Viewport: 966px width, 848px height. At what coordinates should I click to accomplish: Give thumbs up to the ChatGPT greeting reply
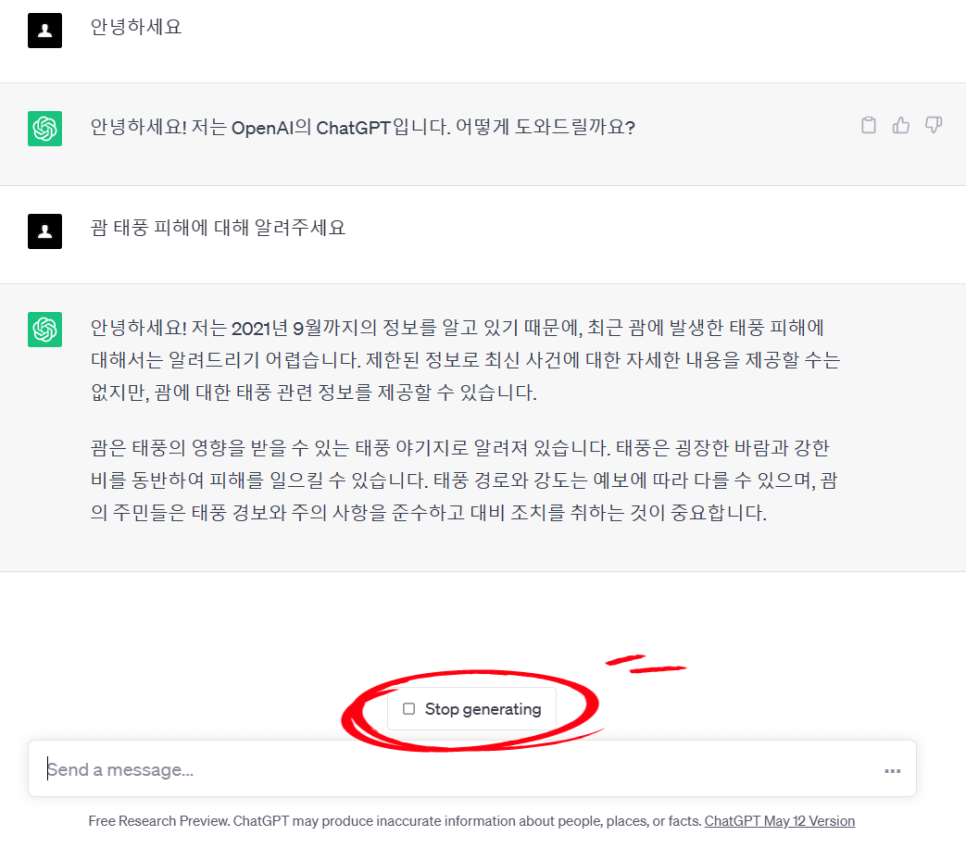pyautogui.click(x=901, y=126)
